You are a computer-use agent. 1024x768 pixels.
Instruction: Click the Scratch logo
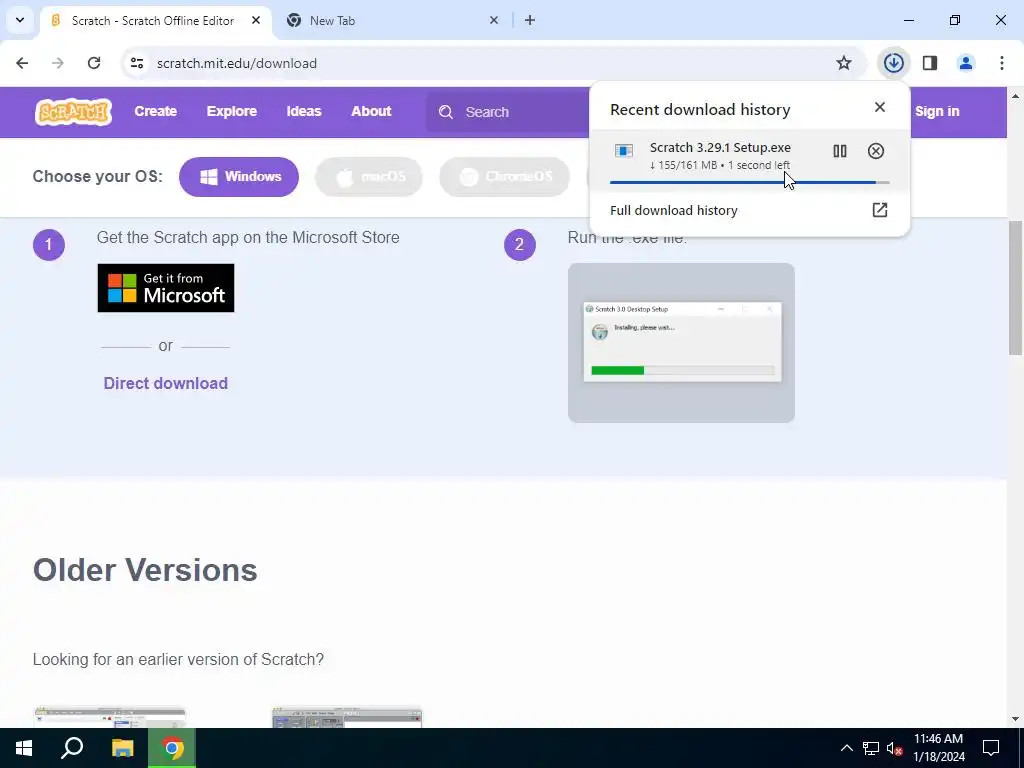[x=73, y=112]
